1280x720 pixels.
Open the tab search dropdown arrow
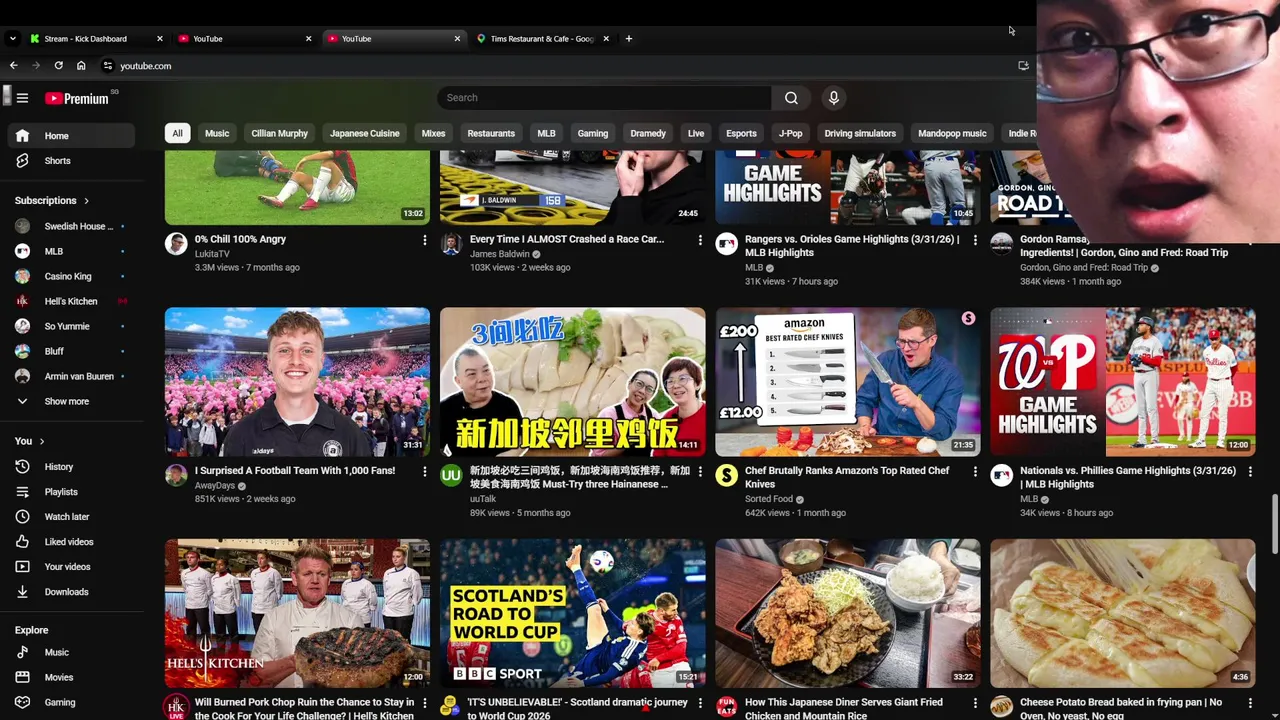tap(12, 39)
